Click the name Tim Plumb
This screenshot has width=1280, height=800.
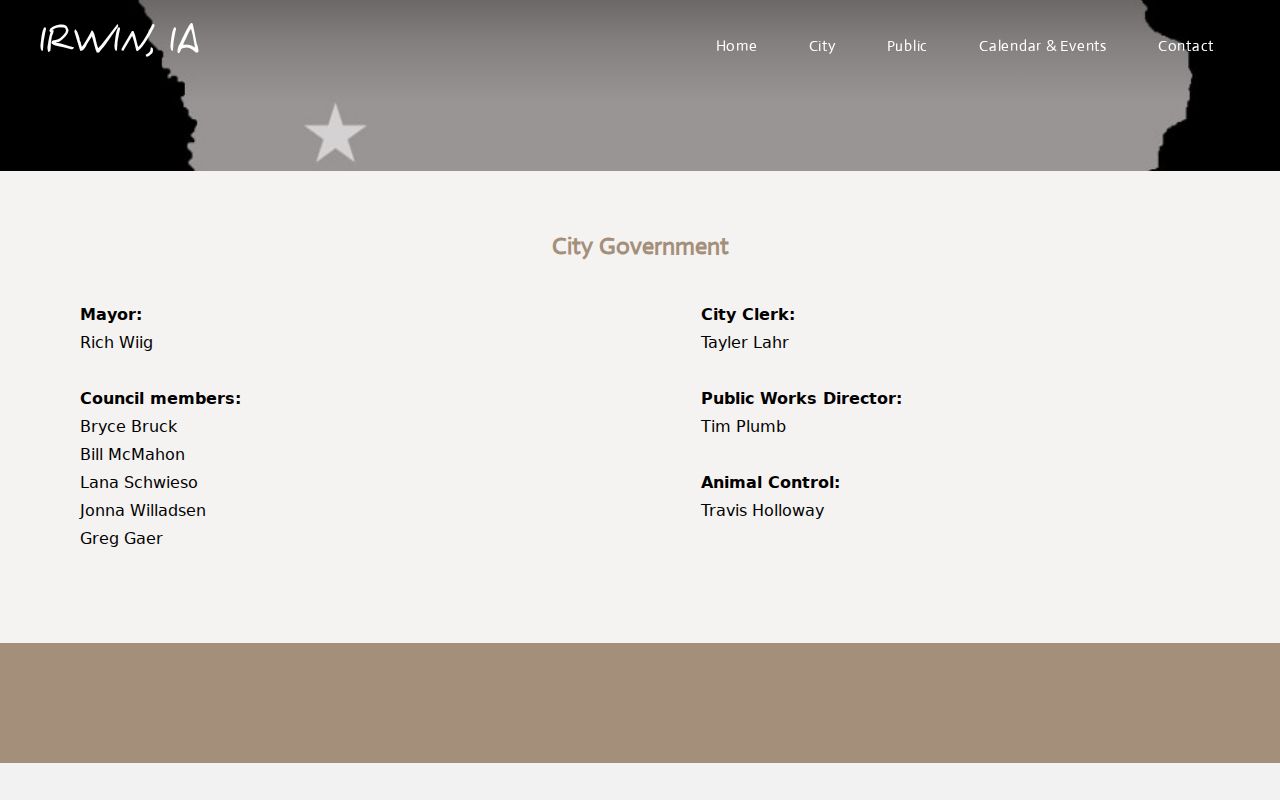click(743, 426)
